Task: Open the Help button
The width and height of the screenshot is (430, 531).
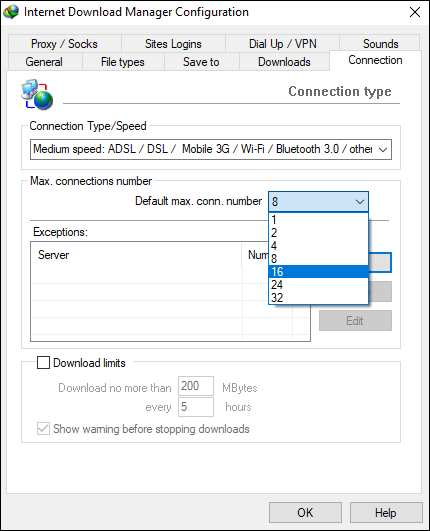Action: point(386,512)
